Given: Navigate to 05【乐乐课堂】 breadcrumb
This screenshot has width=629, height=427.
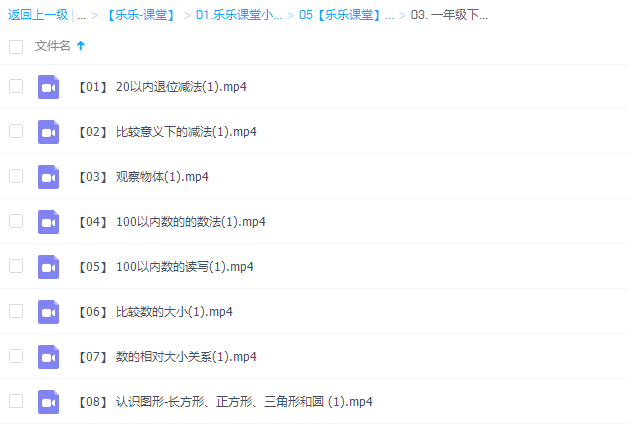Looking at the screenshot, I should [x=346, y=15].
